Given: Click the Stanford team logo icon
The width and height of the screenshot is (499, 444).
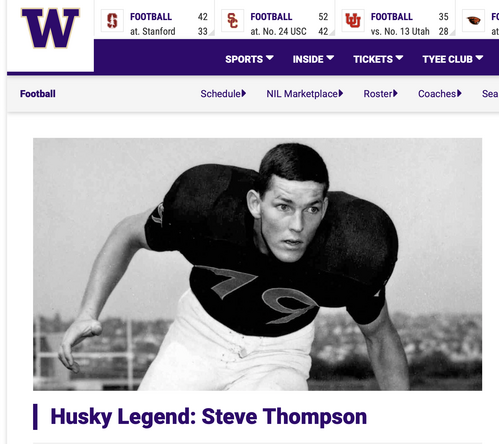Looking at the screenshot, I should [112, 21].
